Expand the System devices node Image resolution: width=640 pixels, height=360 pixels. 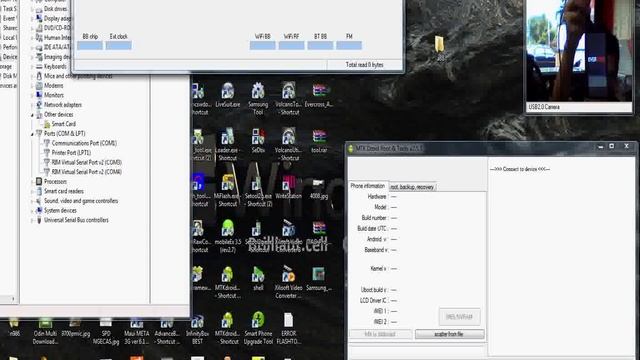(x=33, y=211)
